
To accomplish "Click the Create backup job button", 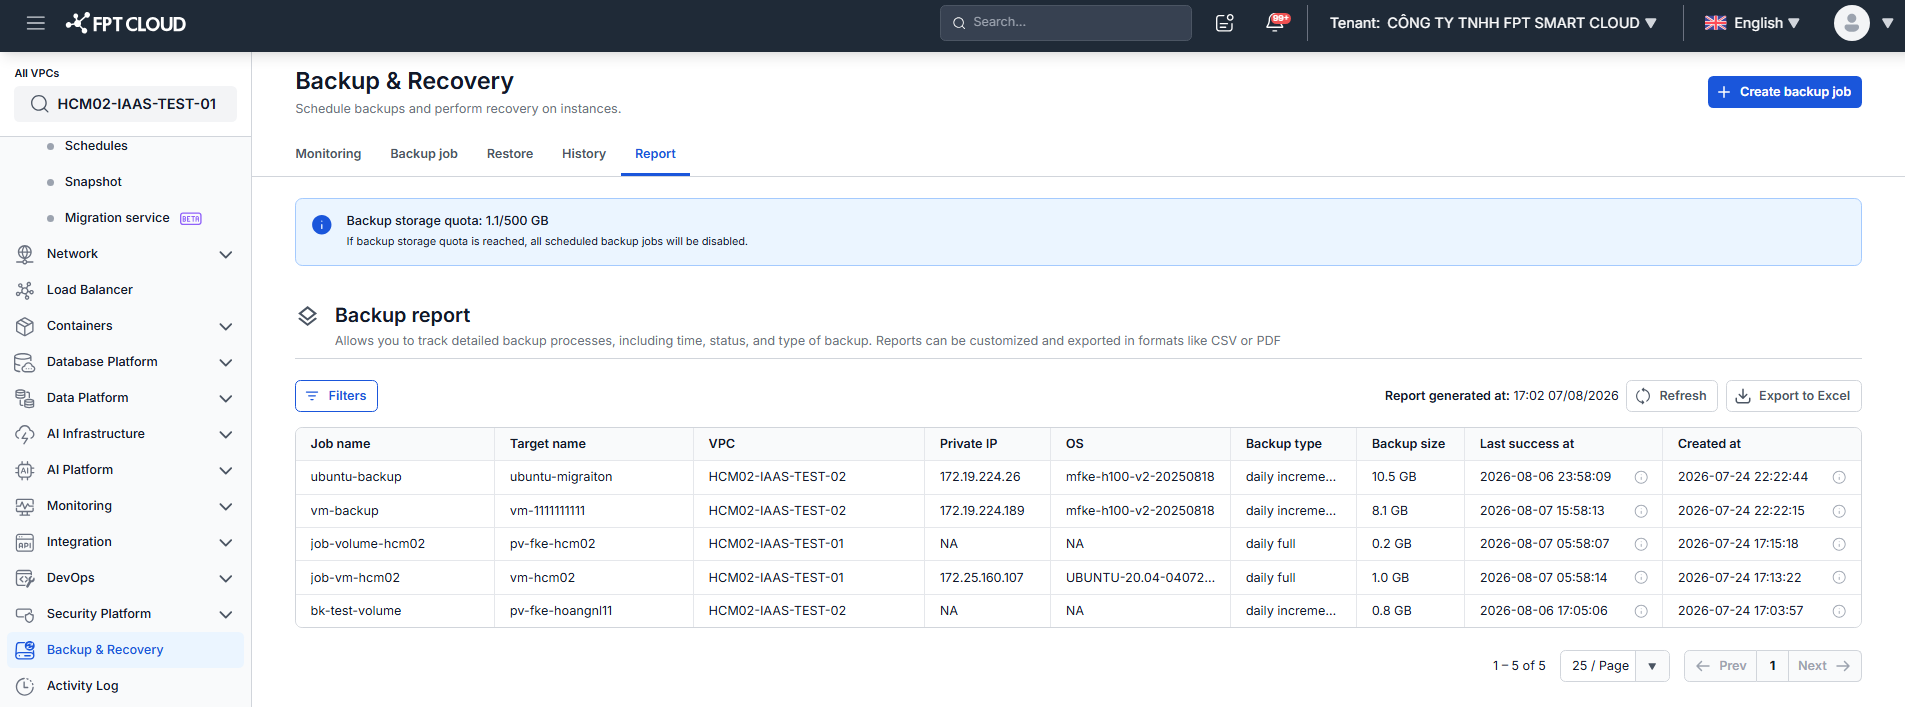I will 1784,92.
